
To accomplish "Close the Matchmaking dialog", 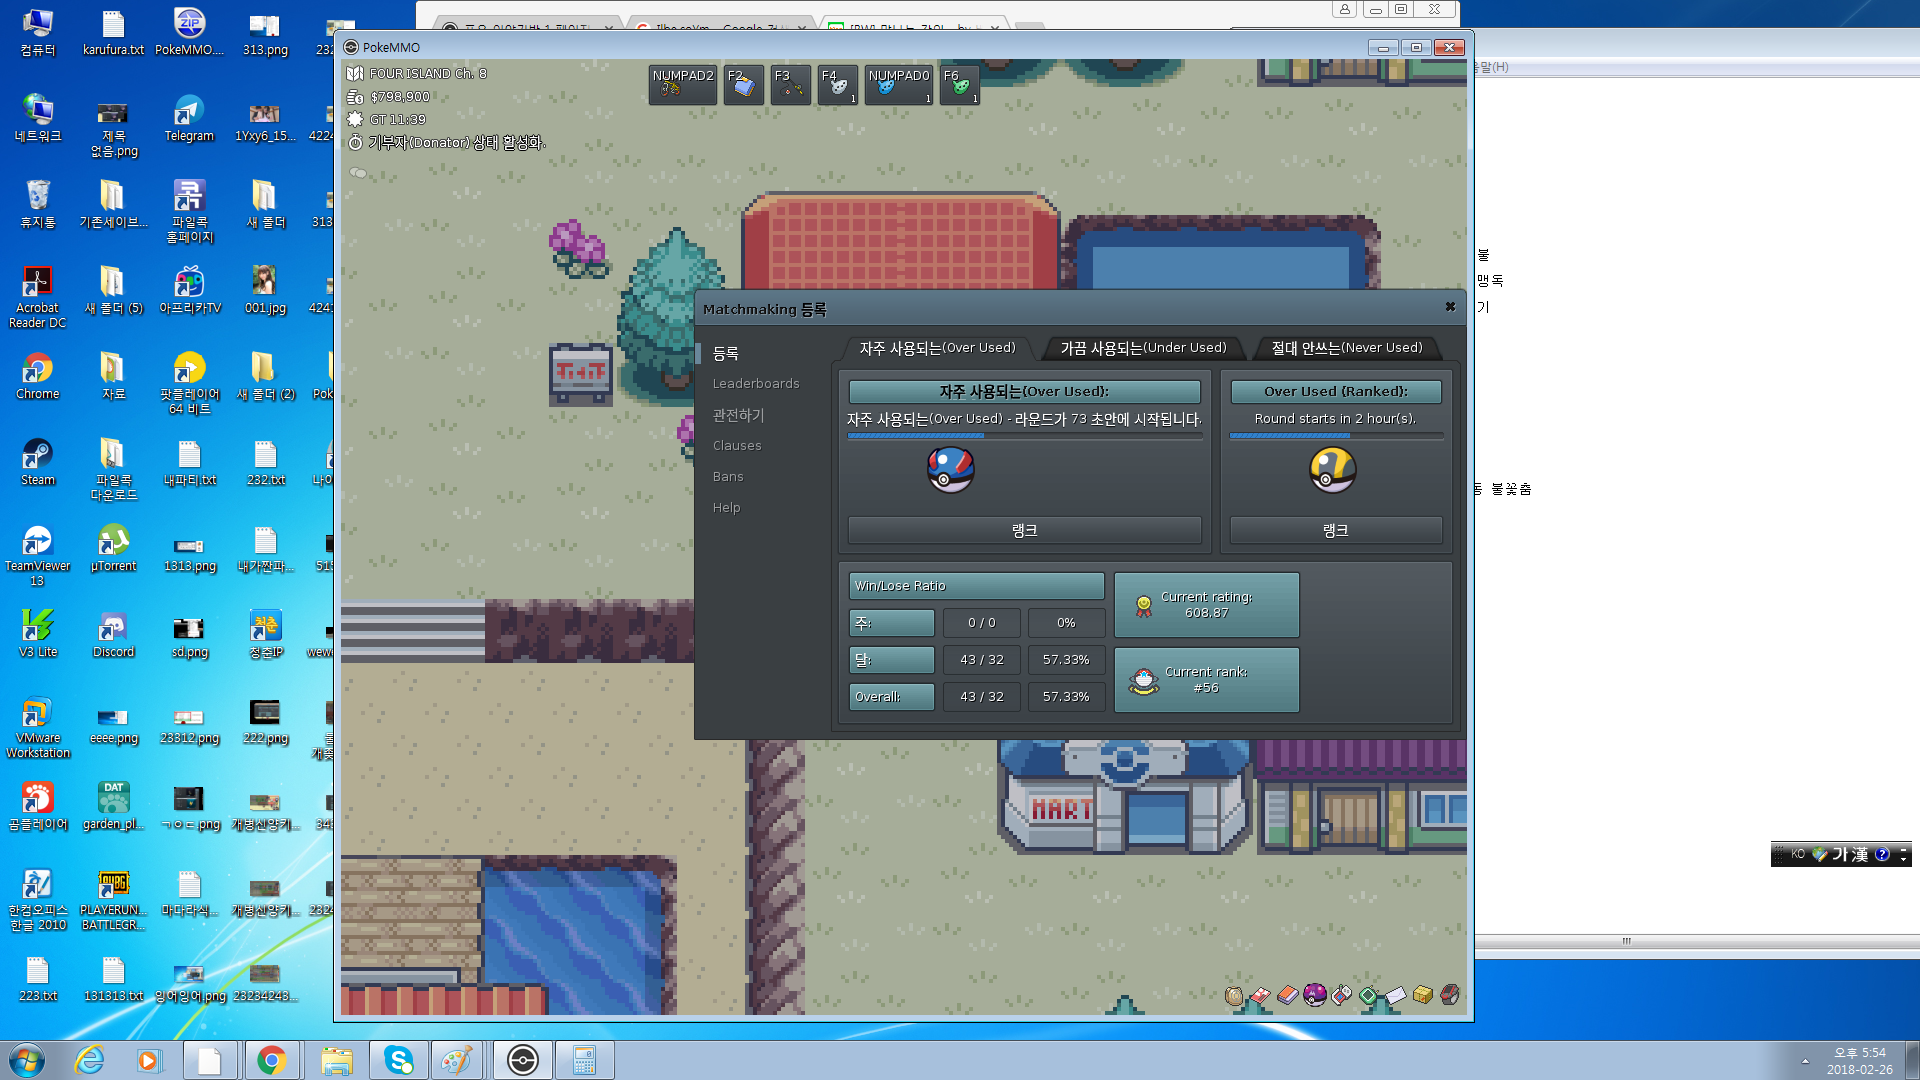I will point(1449,307).
